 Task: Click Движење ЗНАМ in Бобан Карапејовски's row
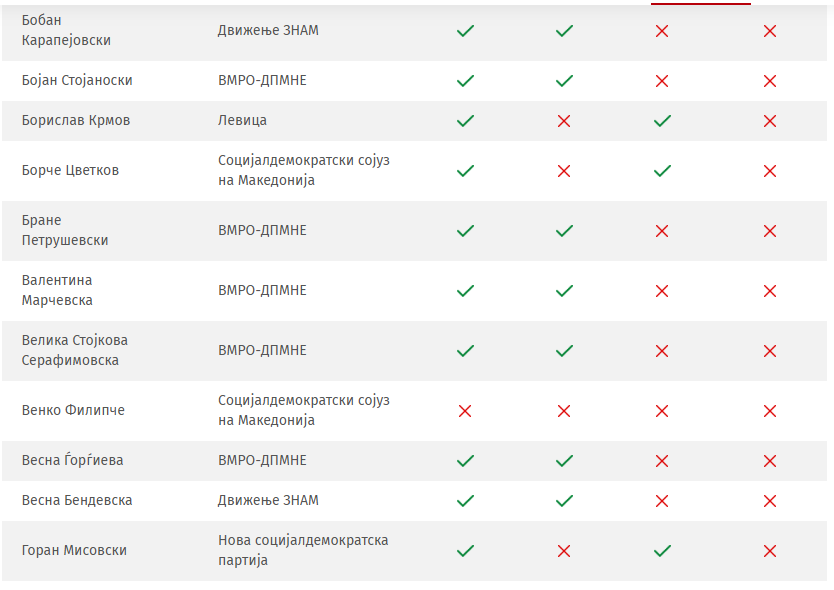point(268,31)
